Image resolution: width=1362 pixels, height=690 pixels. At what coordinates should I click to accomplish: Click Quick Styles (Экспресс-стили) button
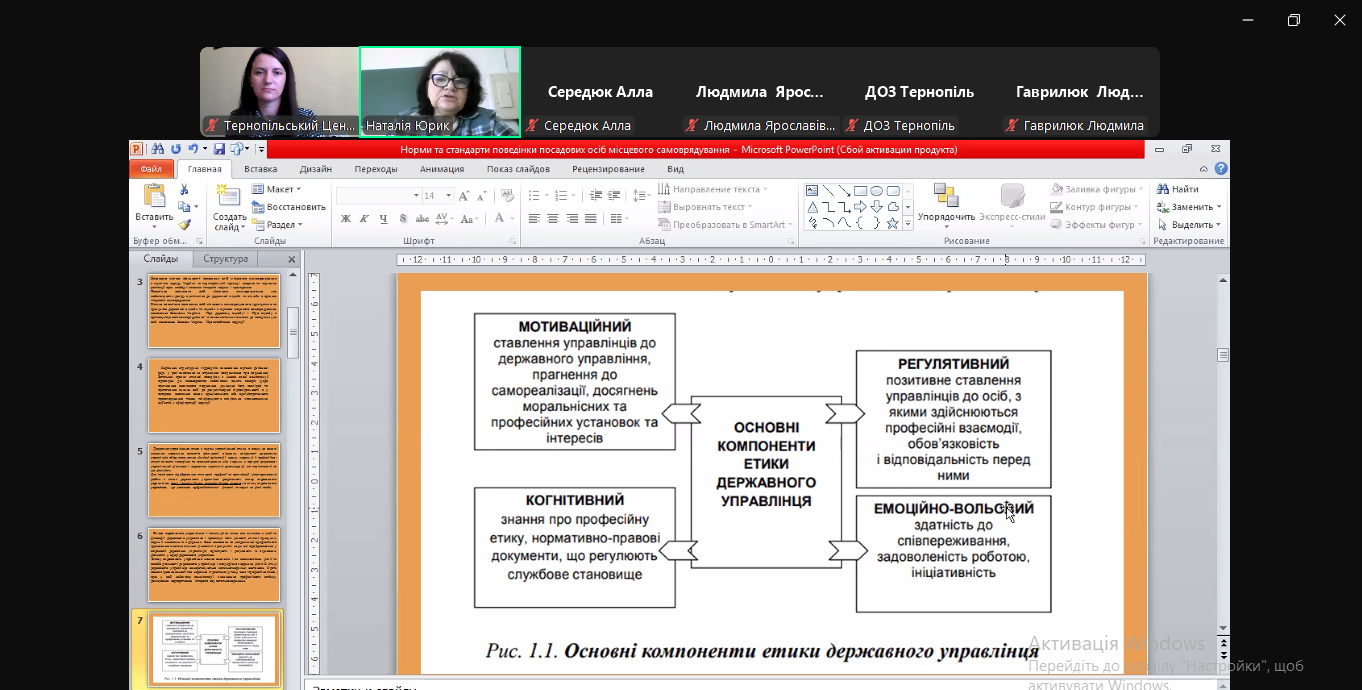pyautogui.click(x=1012, y=203)
